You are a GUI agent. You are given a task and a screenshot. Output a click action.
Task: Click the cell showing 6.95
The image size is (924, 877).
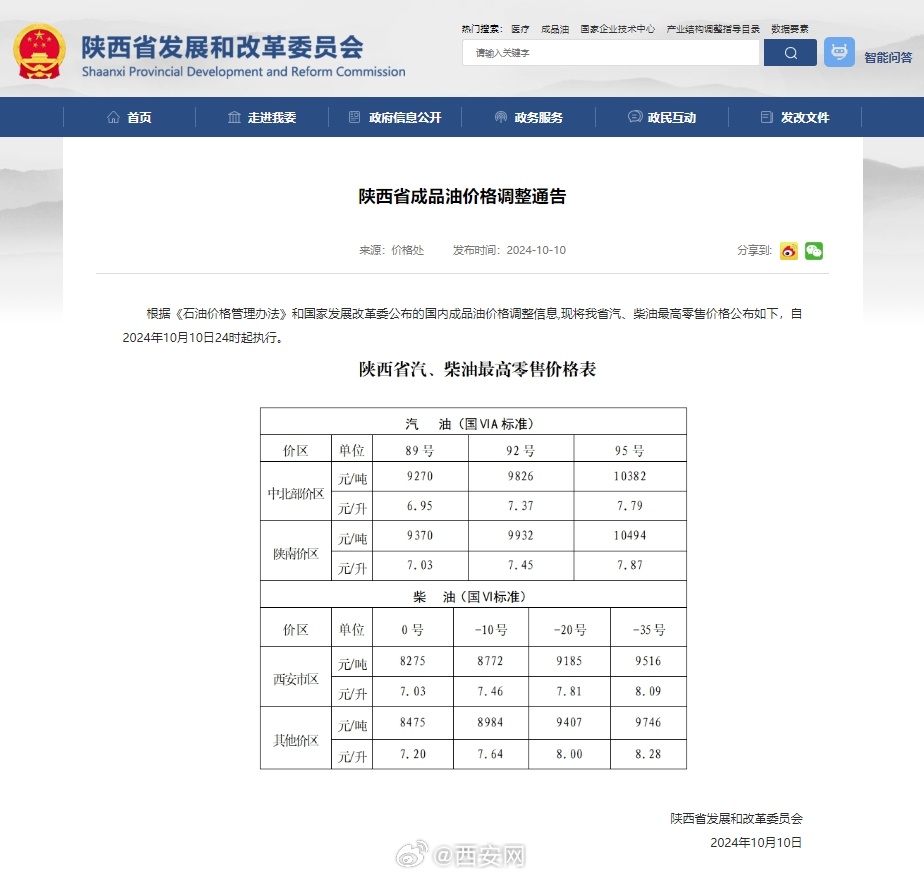pyautogui.click(x=420, y=506)
